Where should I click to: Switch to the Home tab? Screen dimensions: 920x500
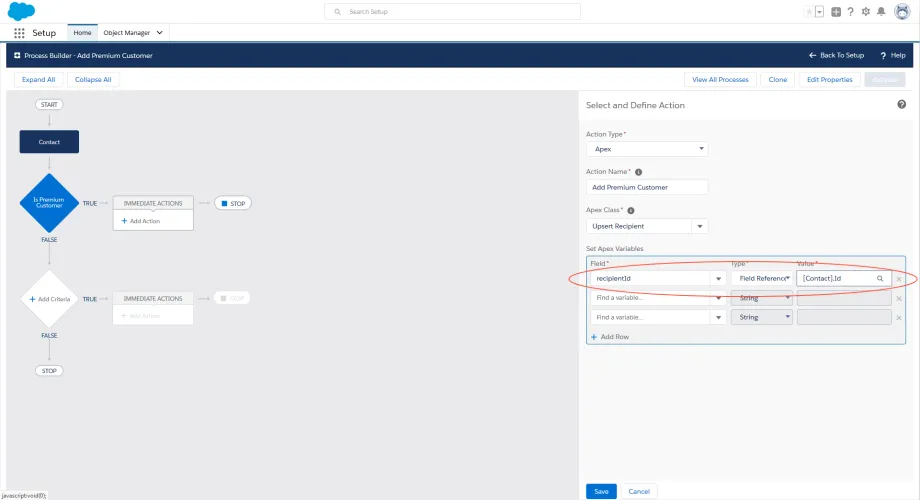pyautogui.click(x=82, y=33)
